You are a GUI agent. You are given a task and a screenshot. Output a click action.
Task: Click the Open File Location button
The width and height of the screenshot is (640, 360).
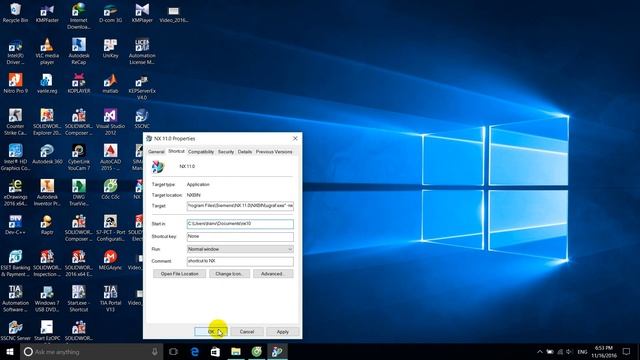point(180,274)
